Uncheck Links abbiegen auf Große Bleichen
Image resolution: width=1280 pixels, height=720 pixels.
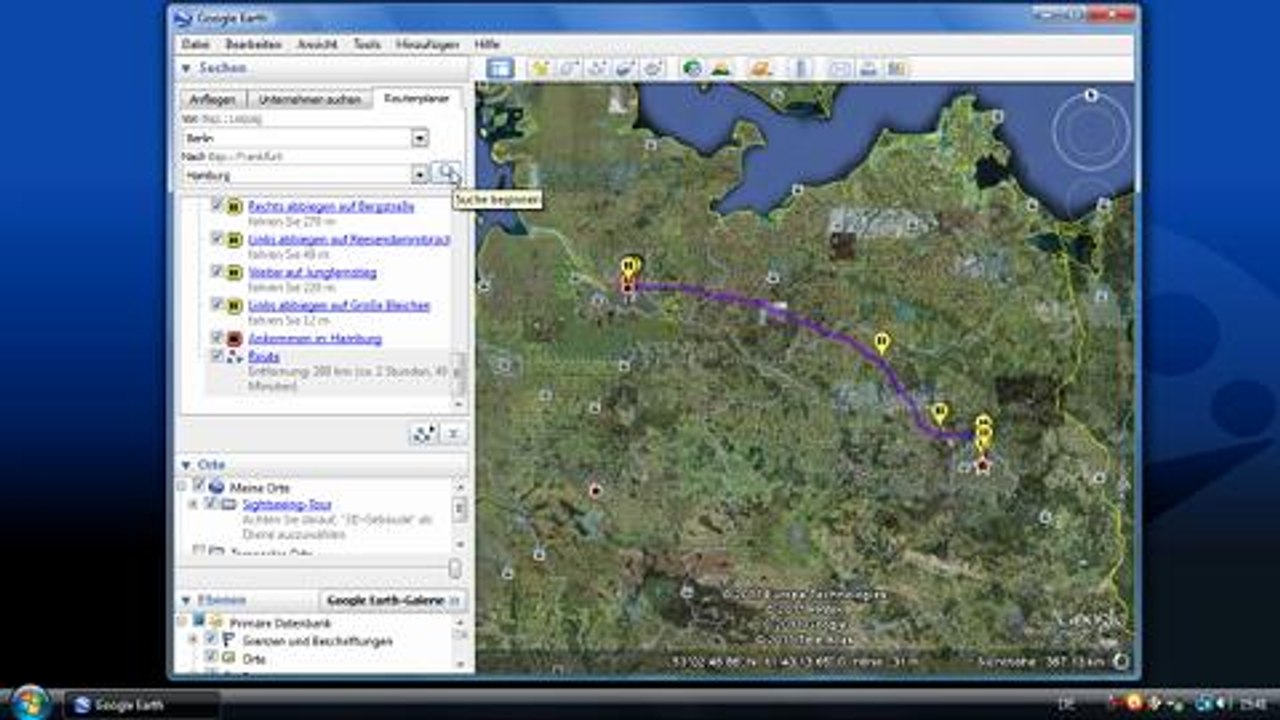217,304
